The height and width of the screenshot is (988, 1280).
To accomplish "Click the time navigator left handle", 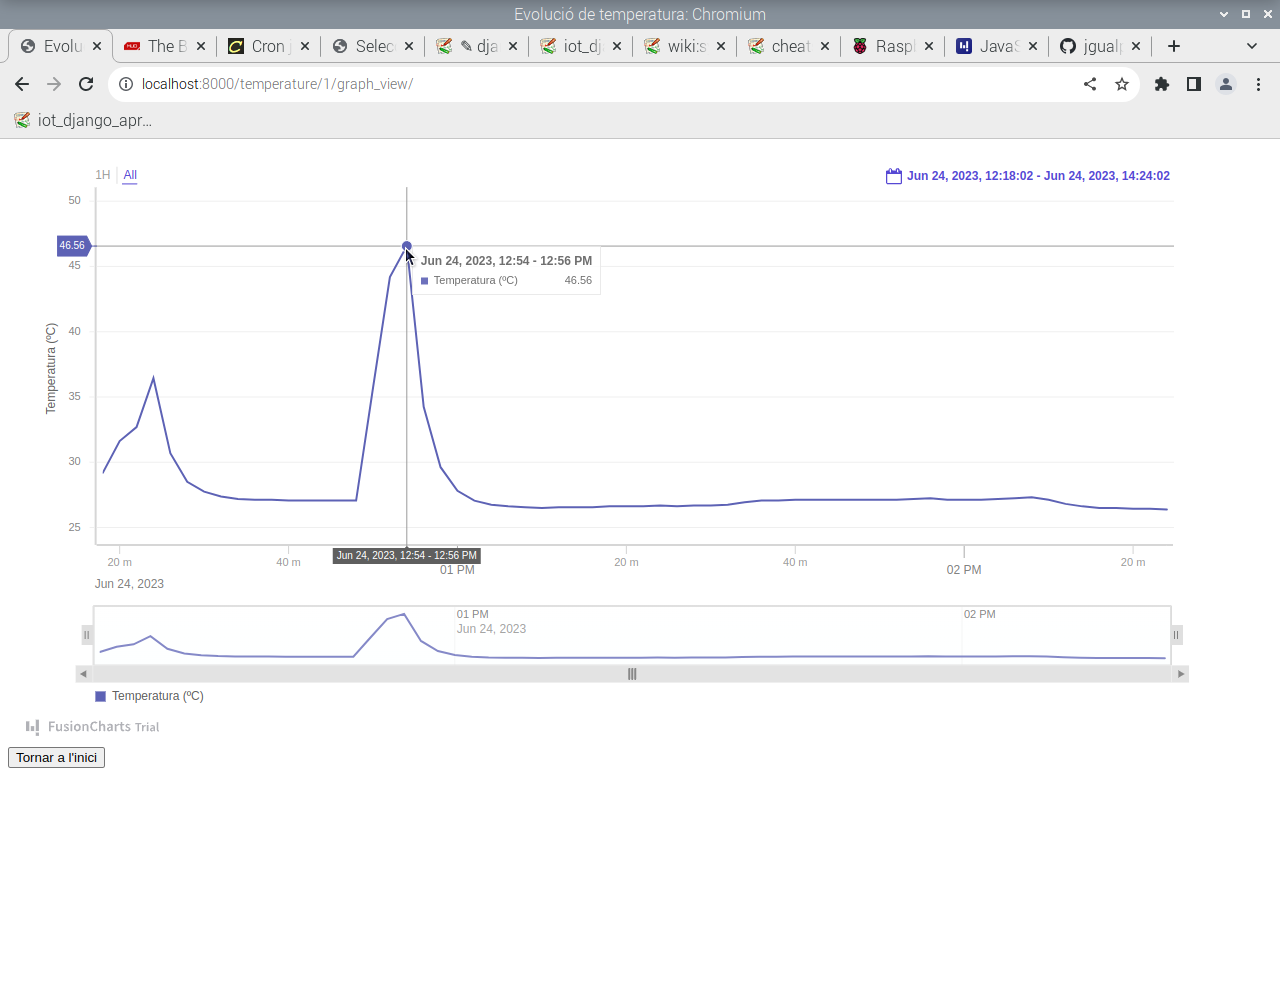I will (x=87, y=635).
